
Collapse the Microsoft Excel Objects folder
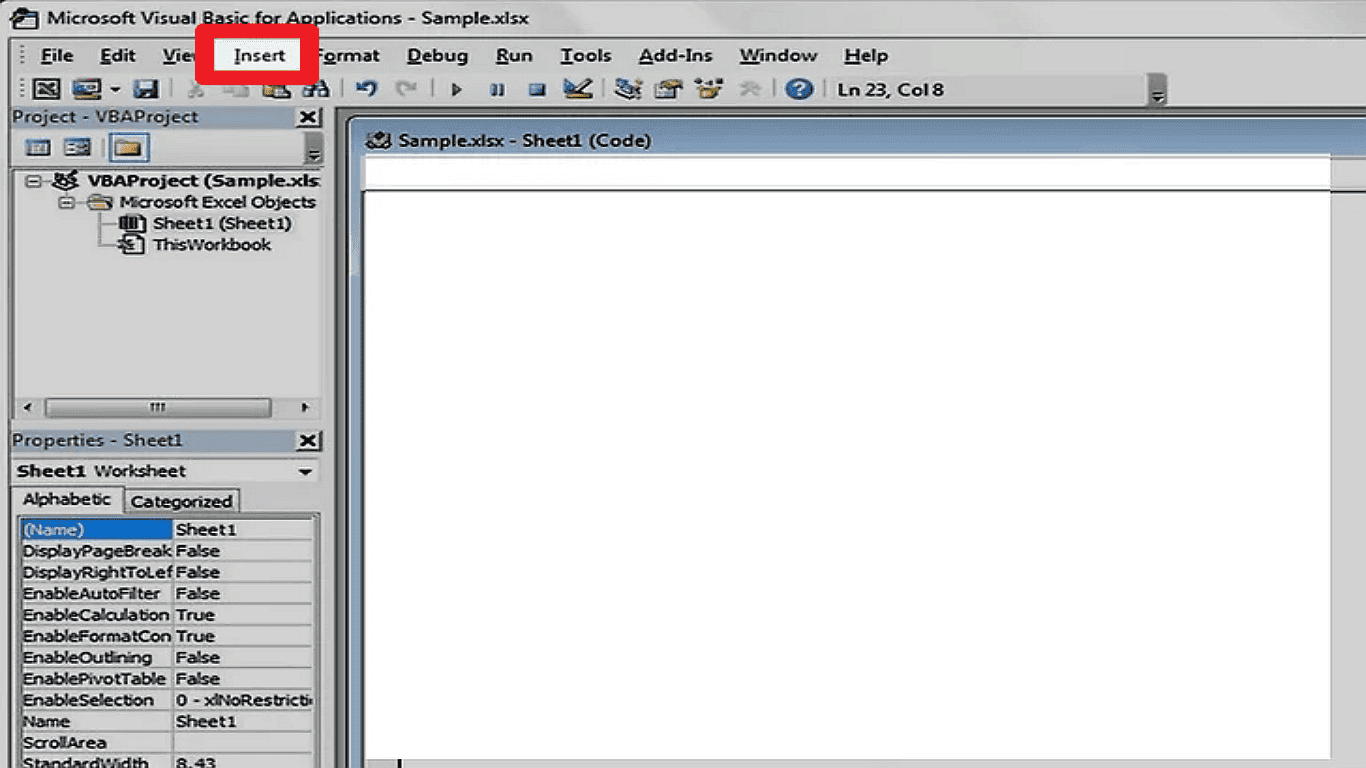(x=66, y=202)
